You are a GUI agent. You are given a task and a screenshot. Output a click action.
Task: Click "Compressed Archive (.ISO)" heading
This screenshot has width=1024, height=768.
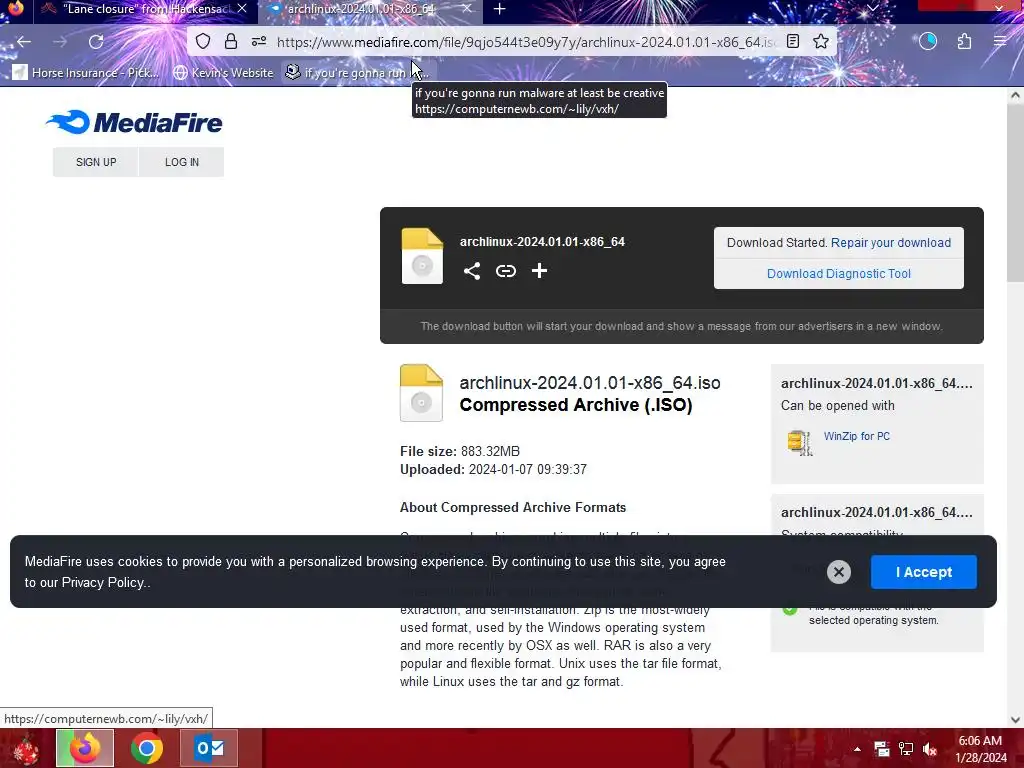(x=575, y=405)
